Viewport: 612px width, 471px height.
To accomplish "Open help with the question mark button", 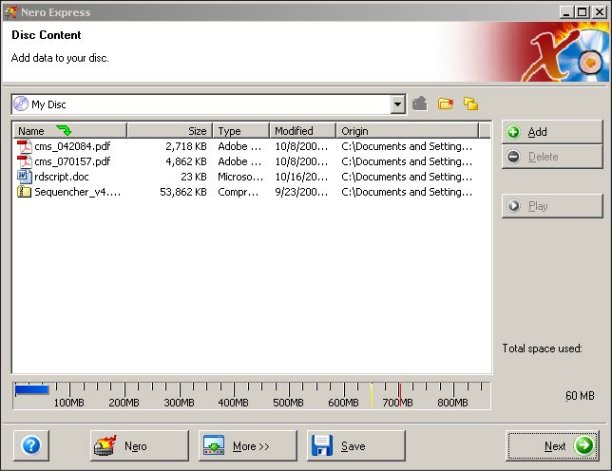I will click(31, 445).
